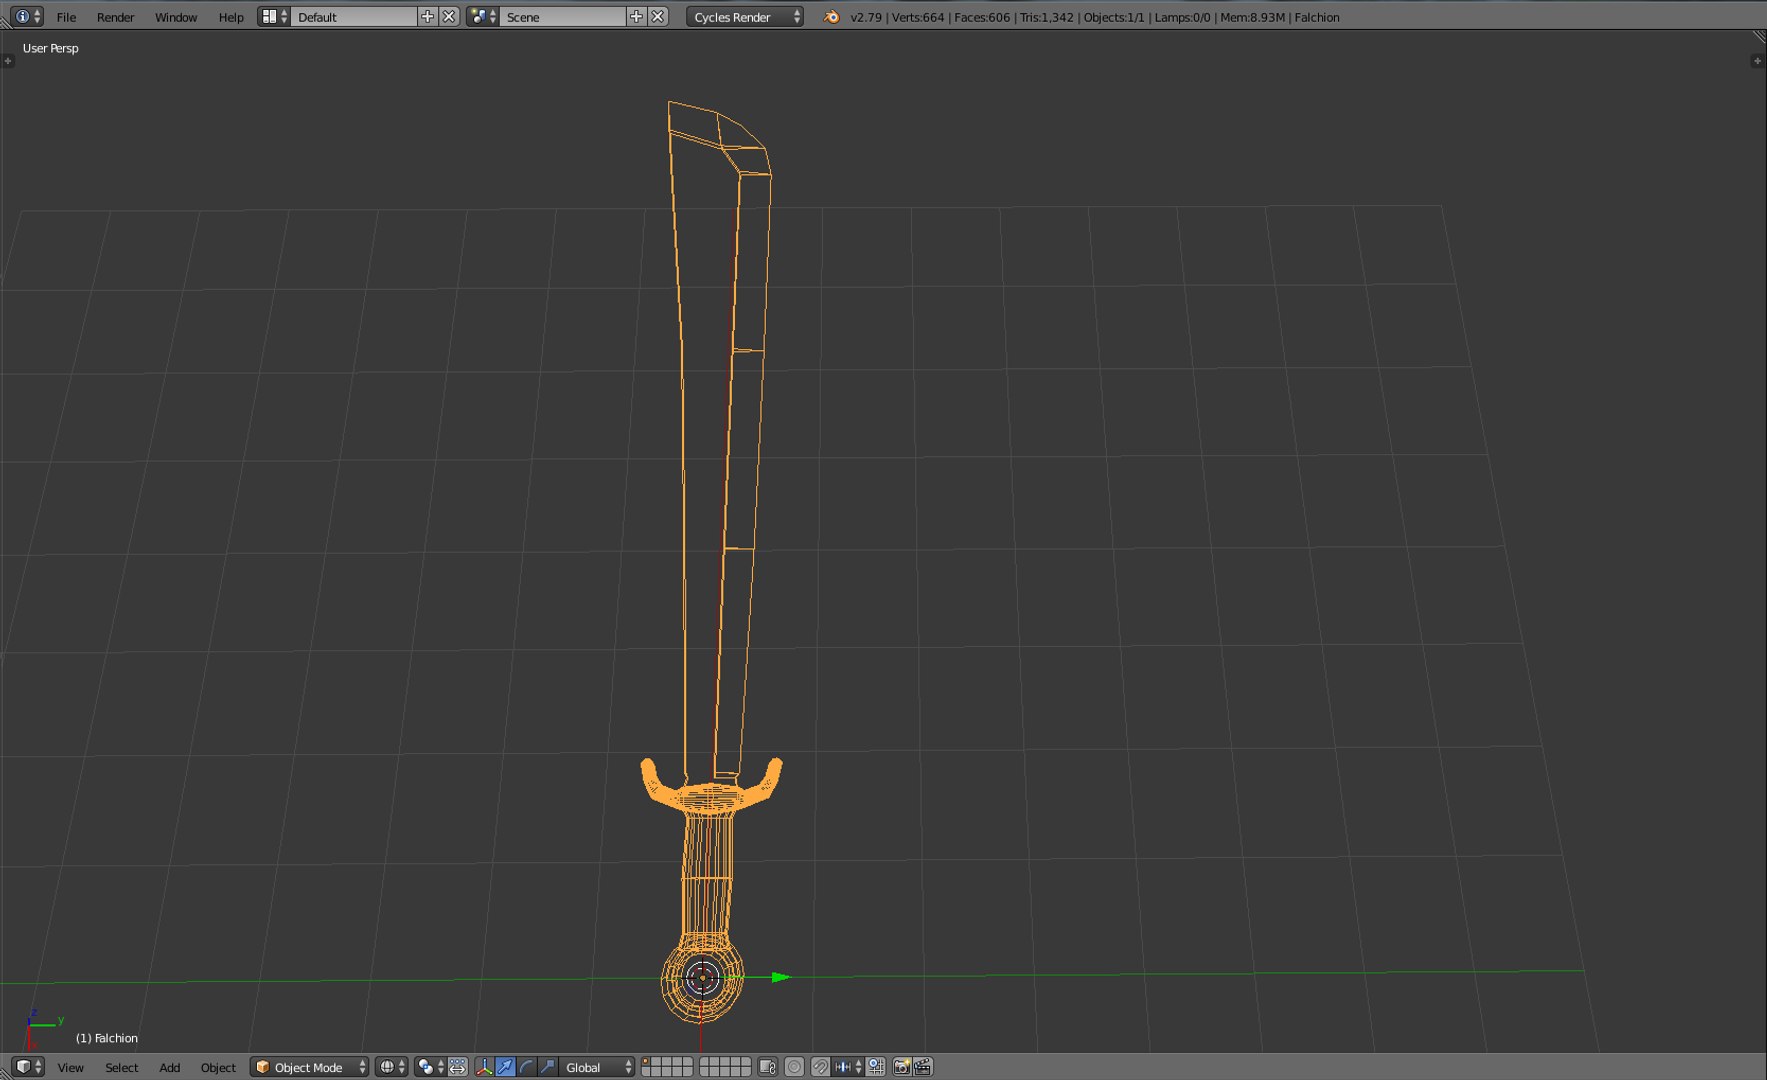This screenshot has width=1767, height=1080.
Task: Click the green Y-axis manipulator arrow
Action: 781,977
